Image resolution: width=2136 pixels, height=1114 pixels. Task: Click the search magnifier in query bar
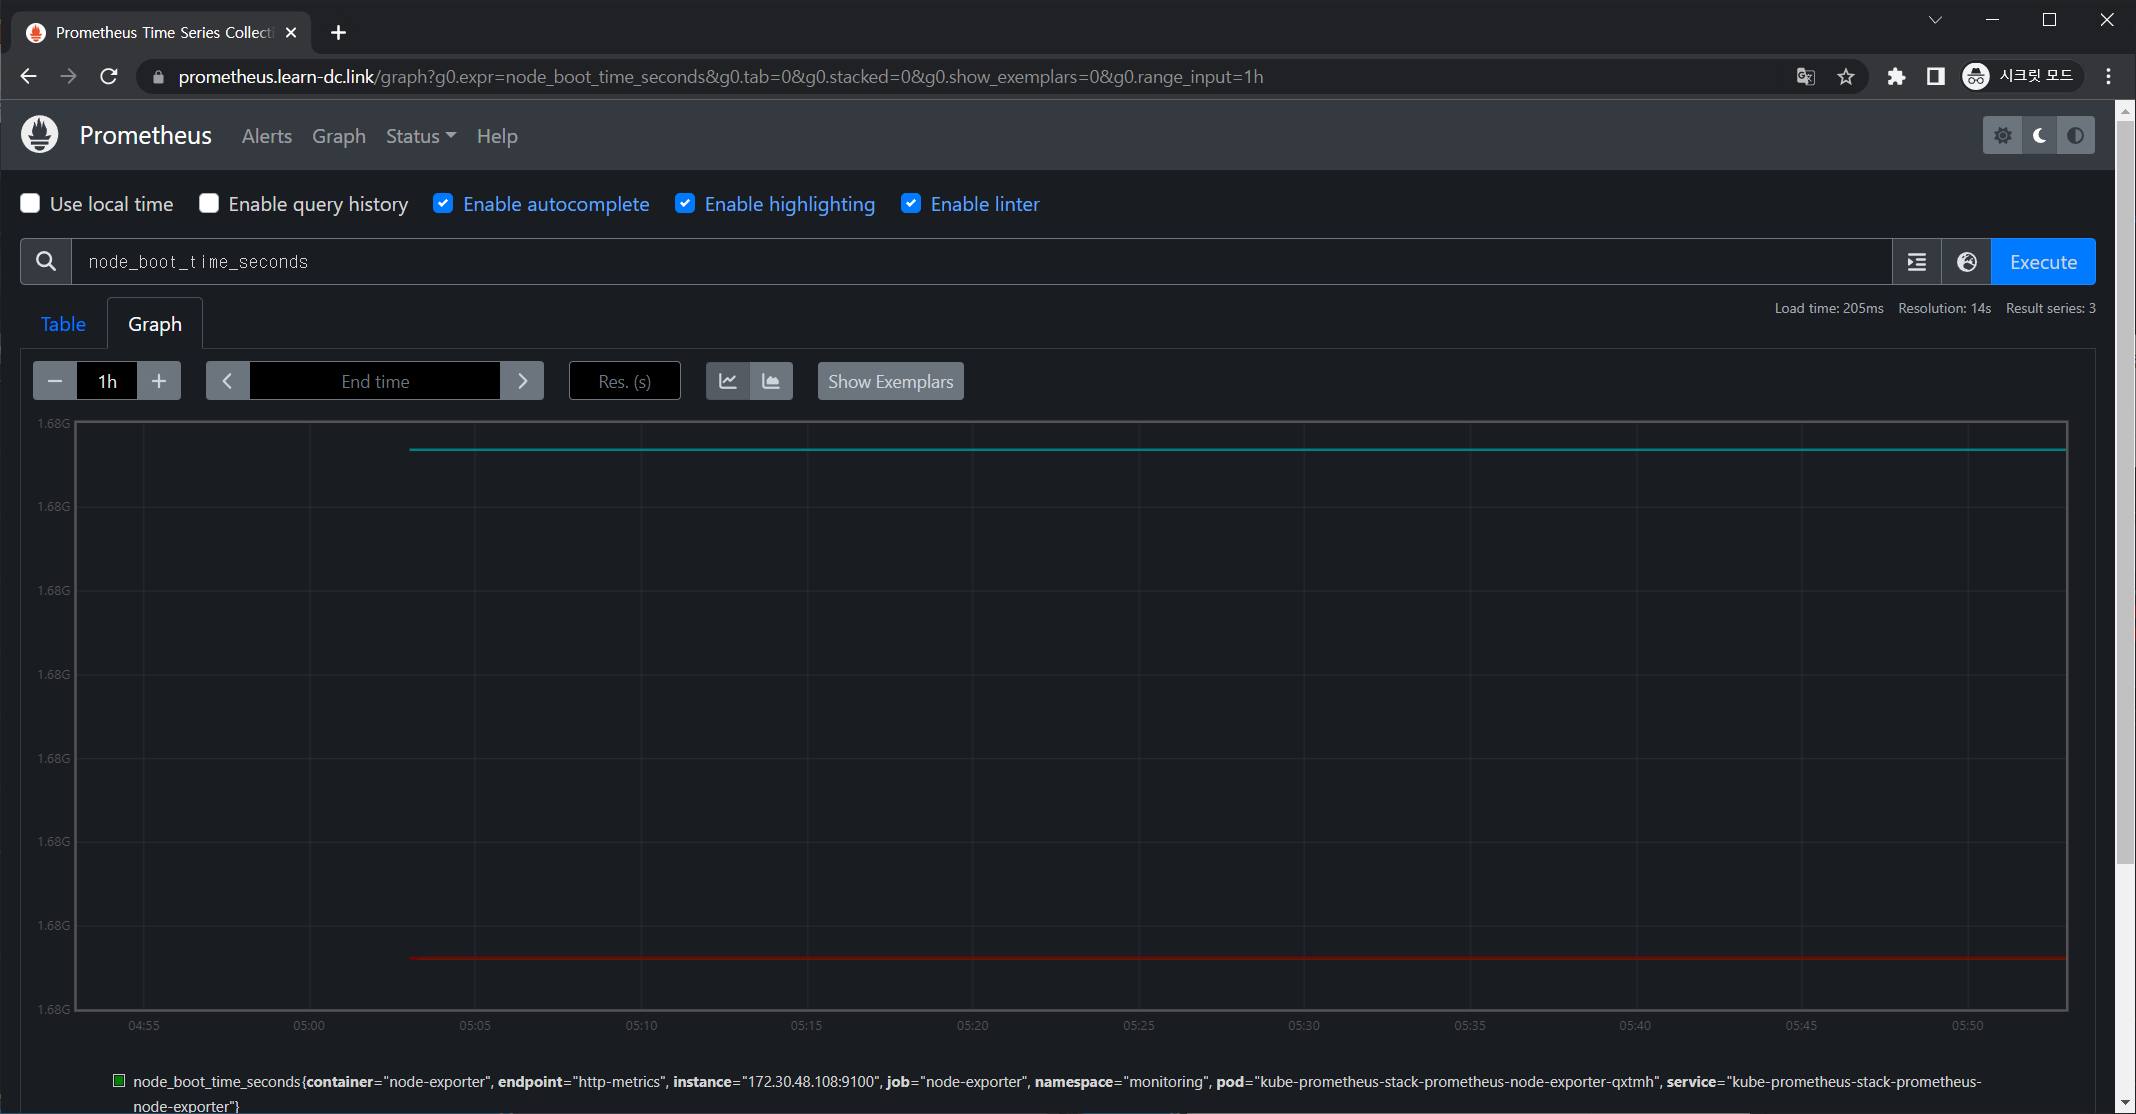click(45, 261)
